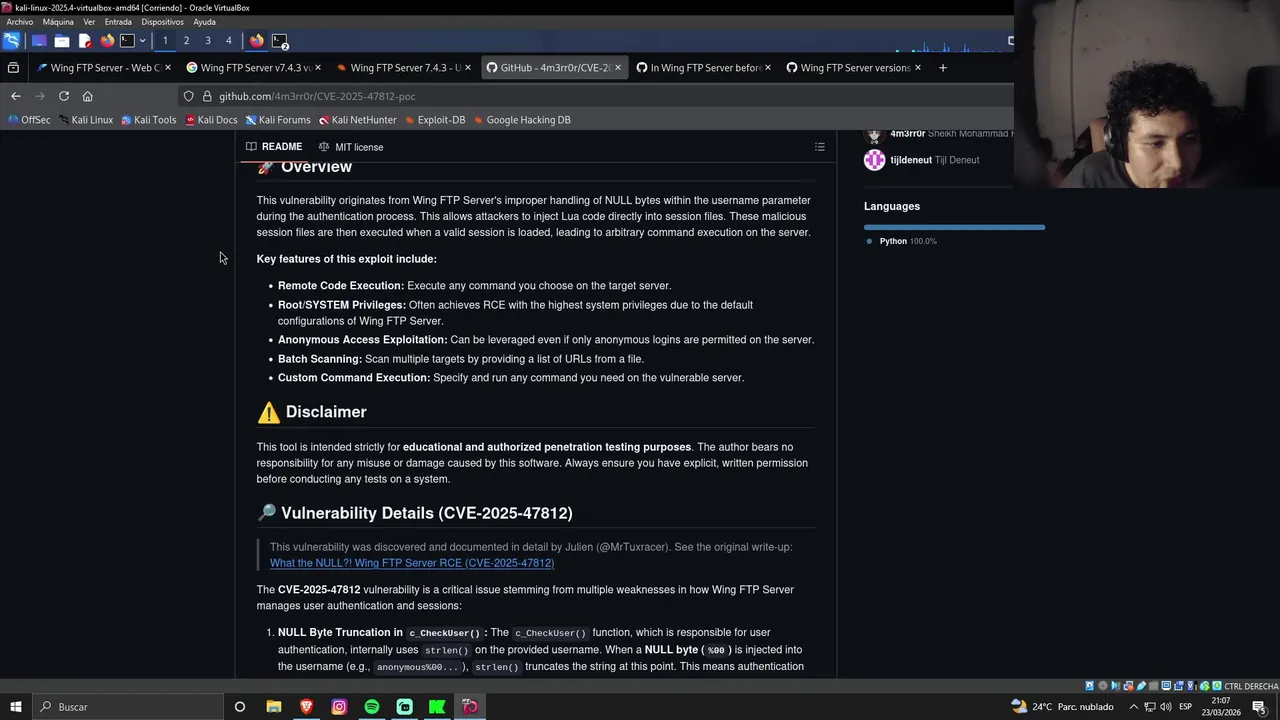Click the Buscar taskbar search box
The height and width of the screenshot is (720, 1280).
(x=128, y=707)
